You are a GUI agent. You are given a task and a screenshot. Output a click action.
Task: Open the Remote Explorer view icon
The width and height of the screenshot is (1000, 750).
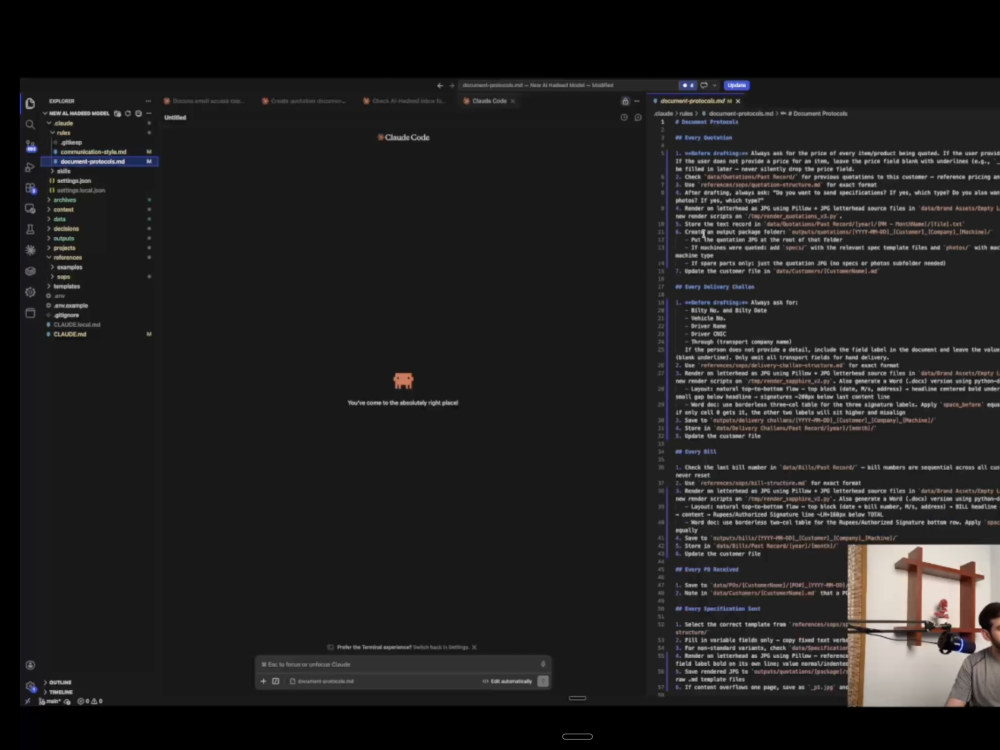(30, 209)
